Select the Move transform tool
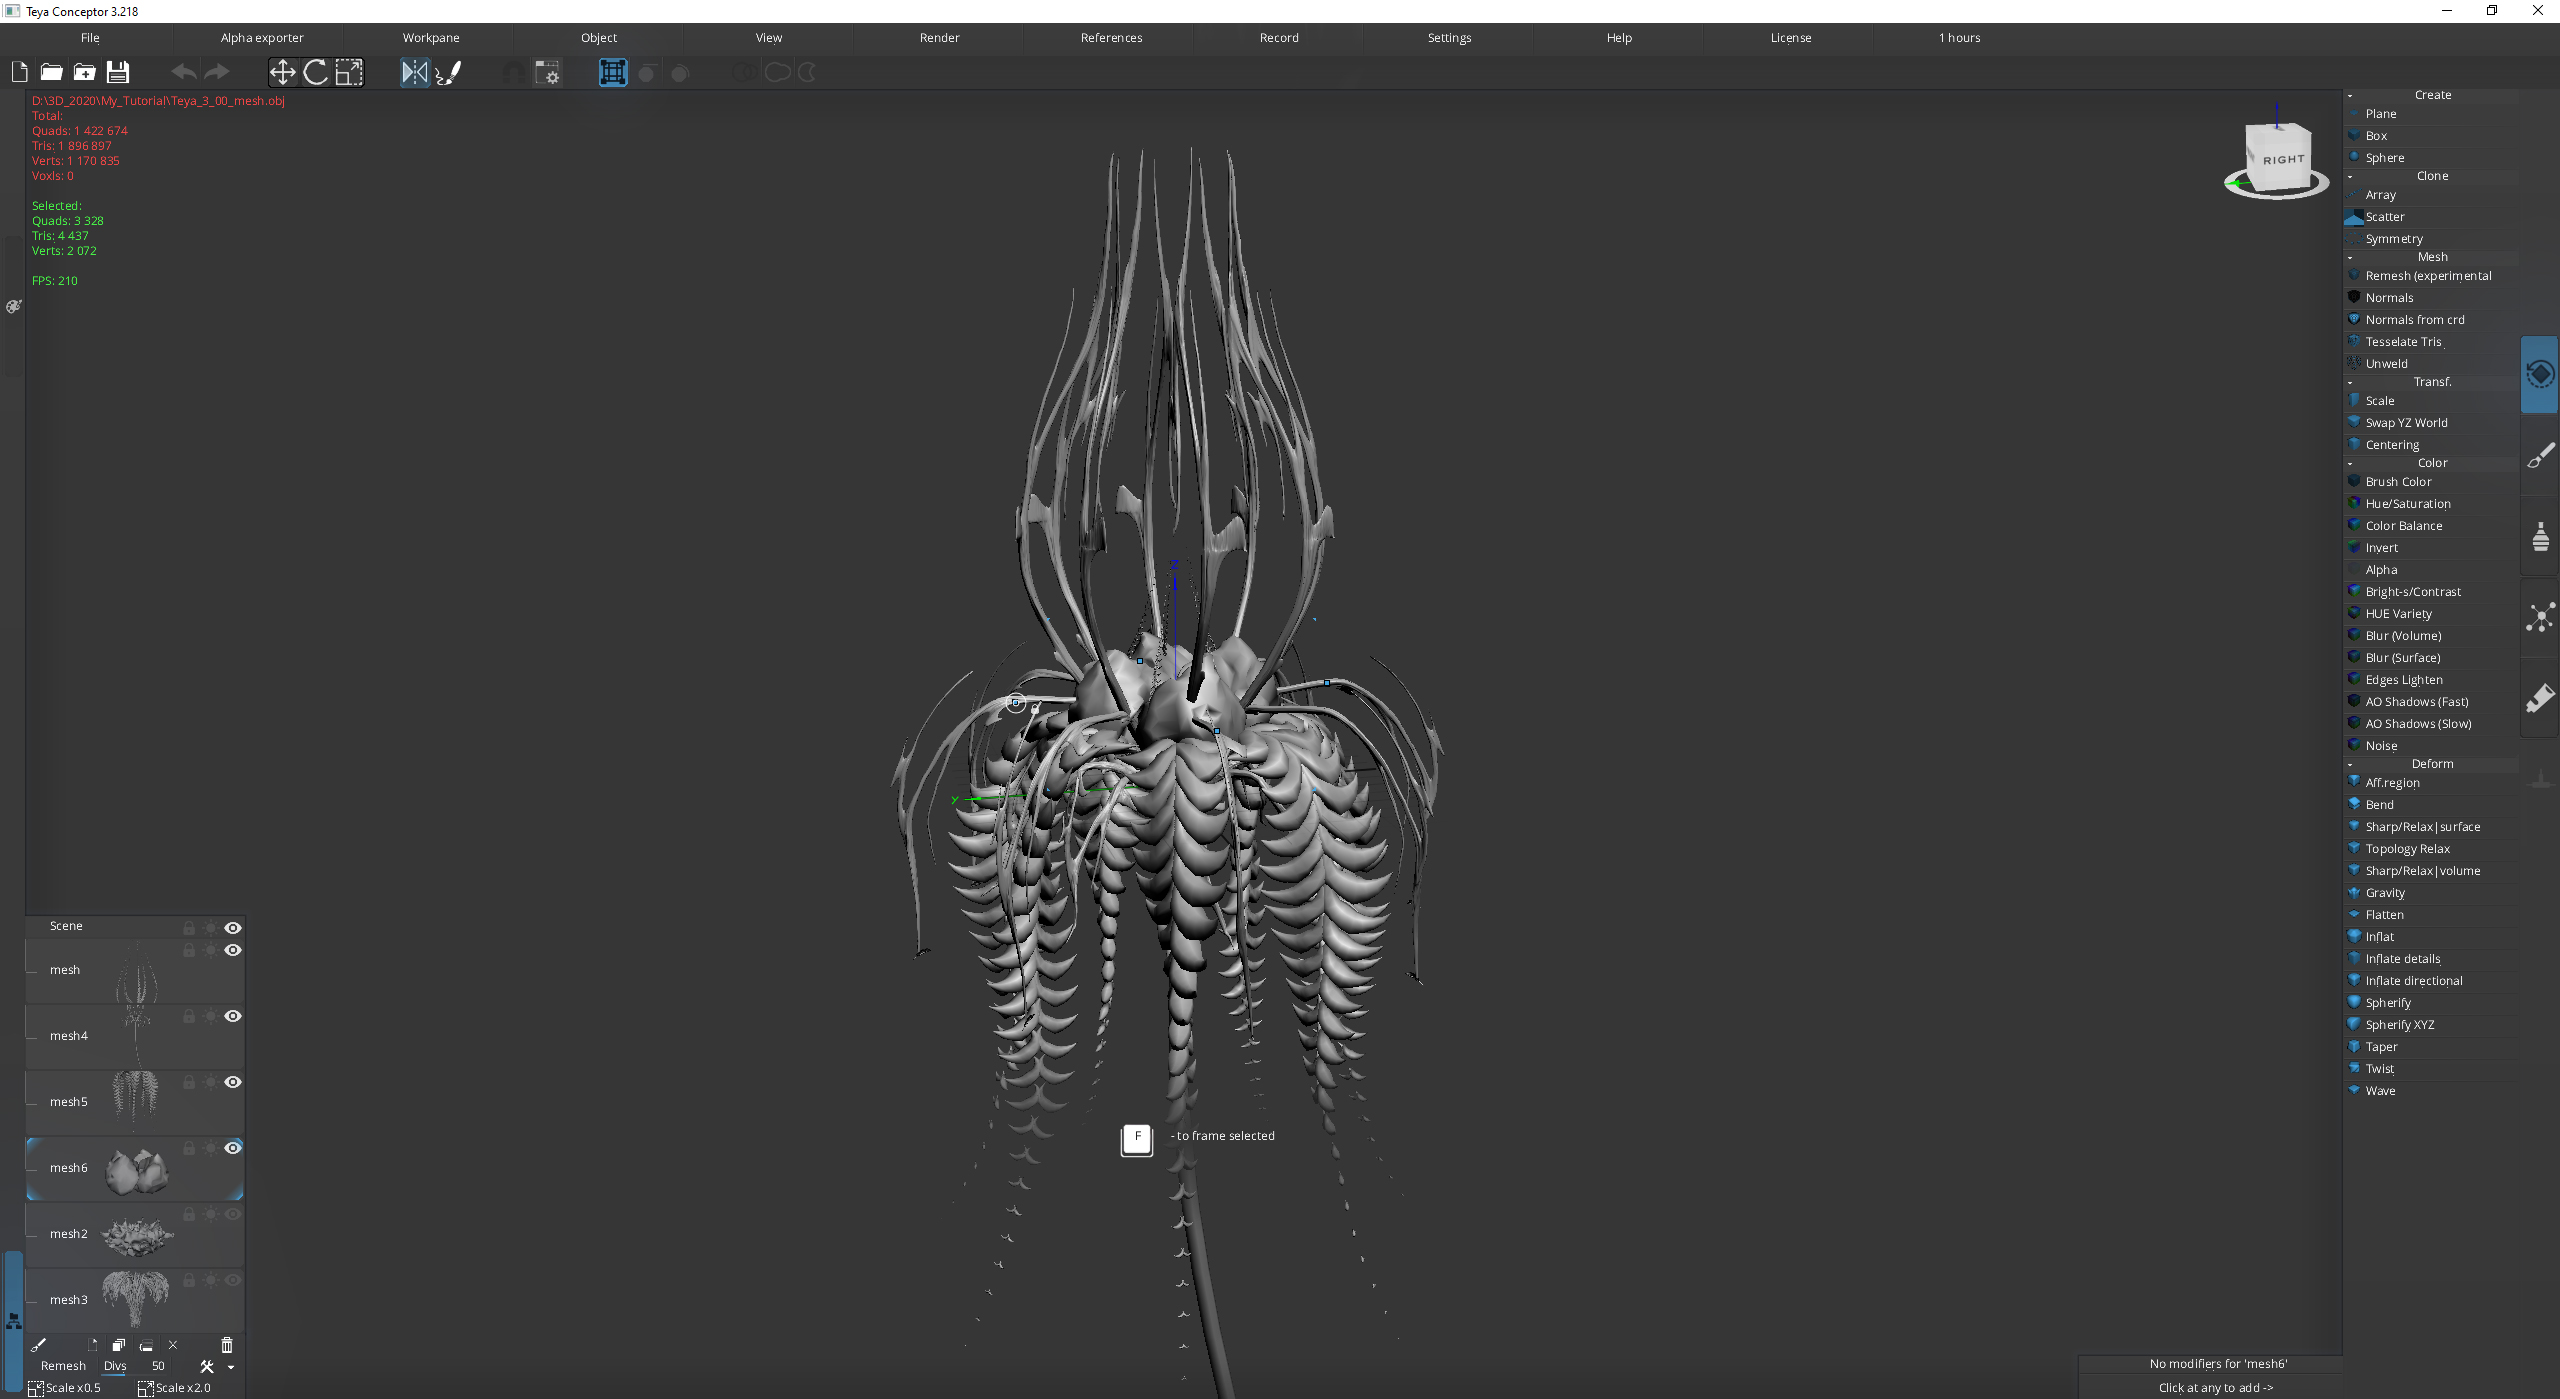 (282, 72)
